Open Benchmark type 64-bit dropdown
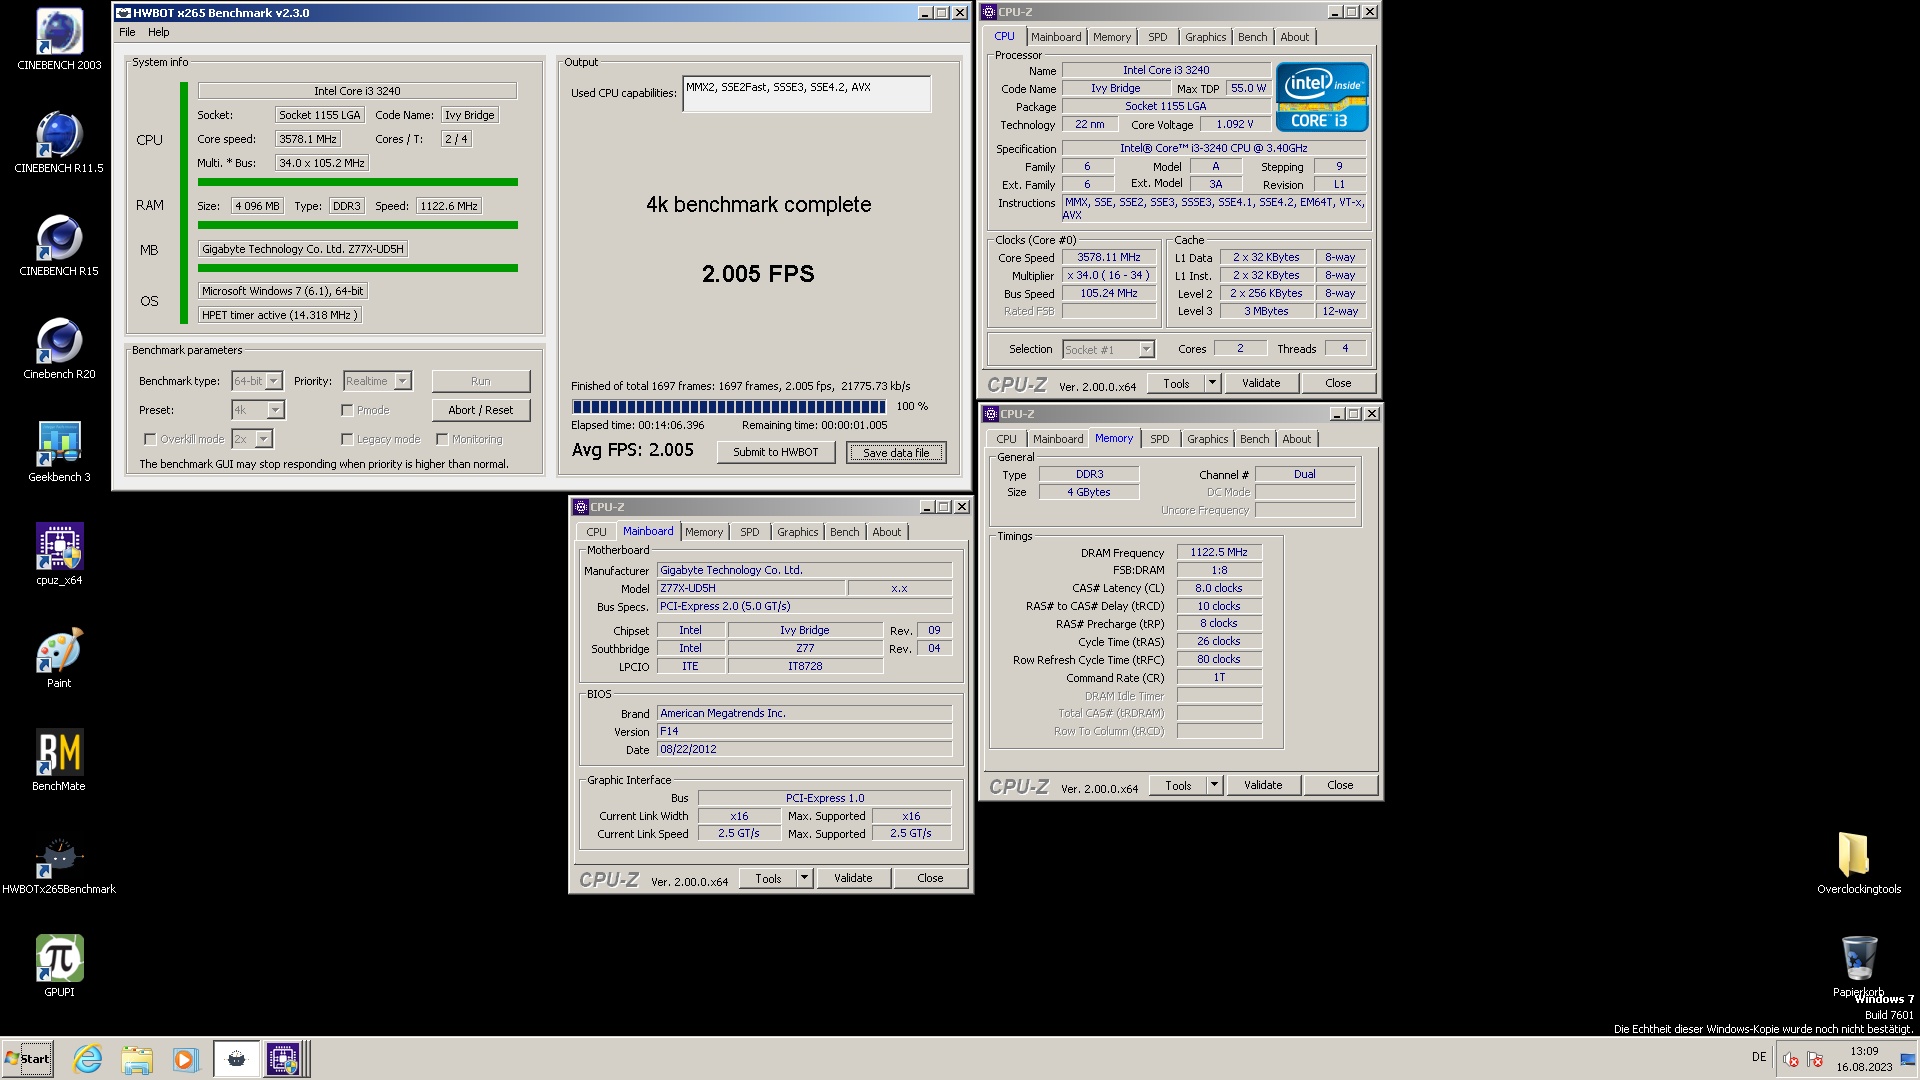Screen dimensions: 1920x1080 tap(274, 381)
